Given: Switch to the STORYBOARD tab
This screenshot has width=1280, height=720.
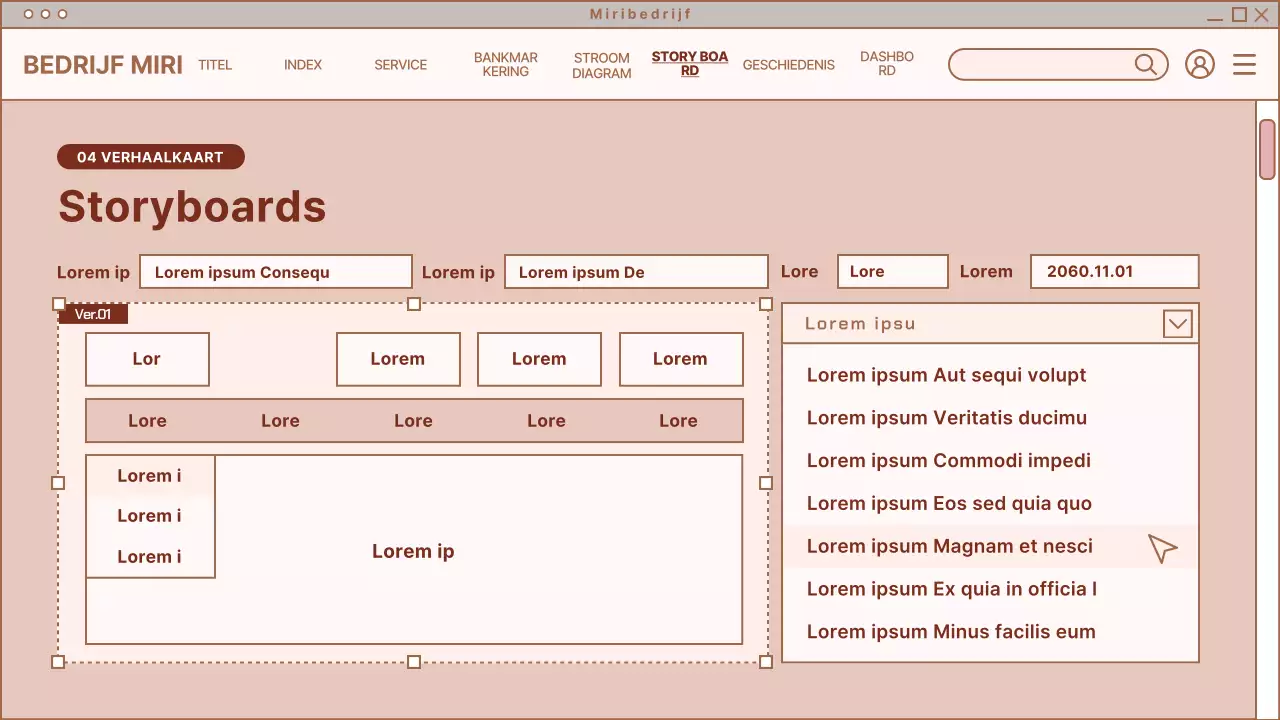Looking at the screenshot, I should coord(690,64).
